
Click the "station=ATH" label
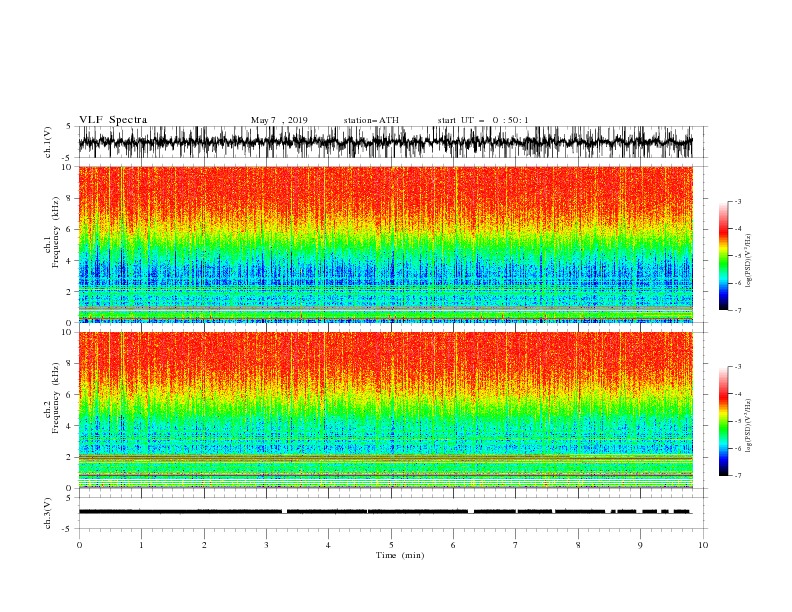click(371, 120)
